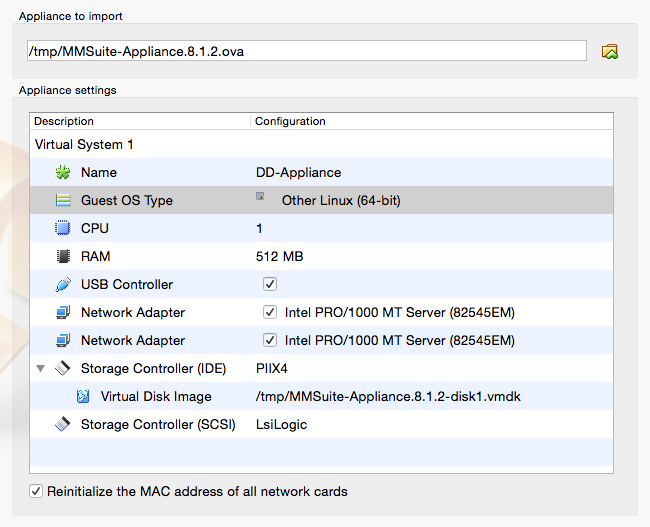Click the green Name icon

(x=62, y=173)
